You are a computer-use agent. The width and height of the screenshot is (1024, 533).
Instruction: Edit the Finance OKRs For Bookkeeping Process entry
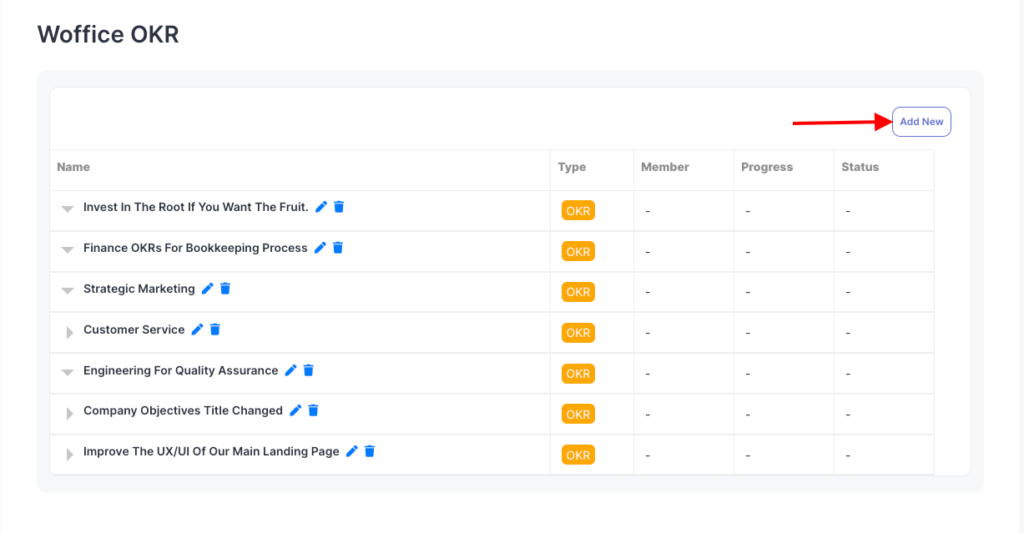click(320, 248)
